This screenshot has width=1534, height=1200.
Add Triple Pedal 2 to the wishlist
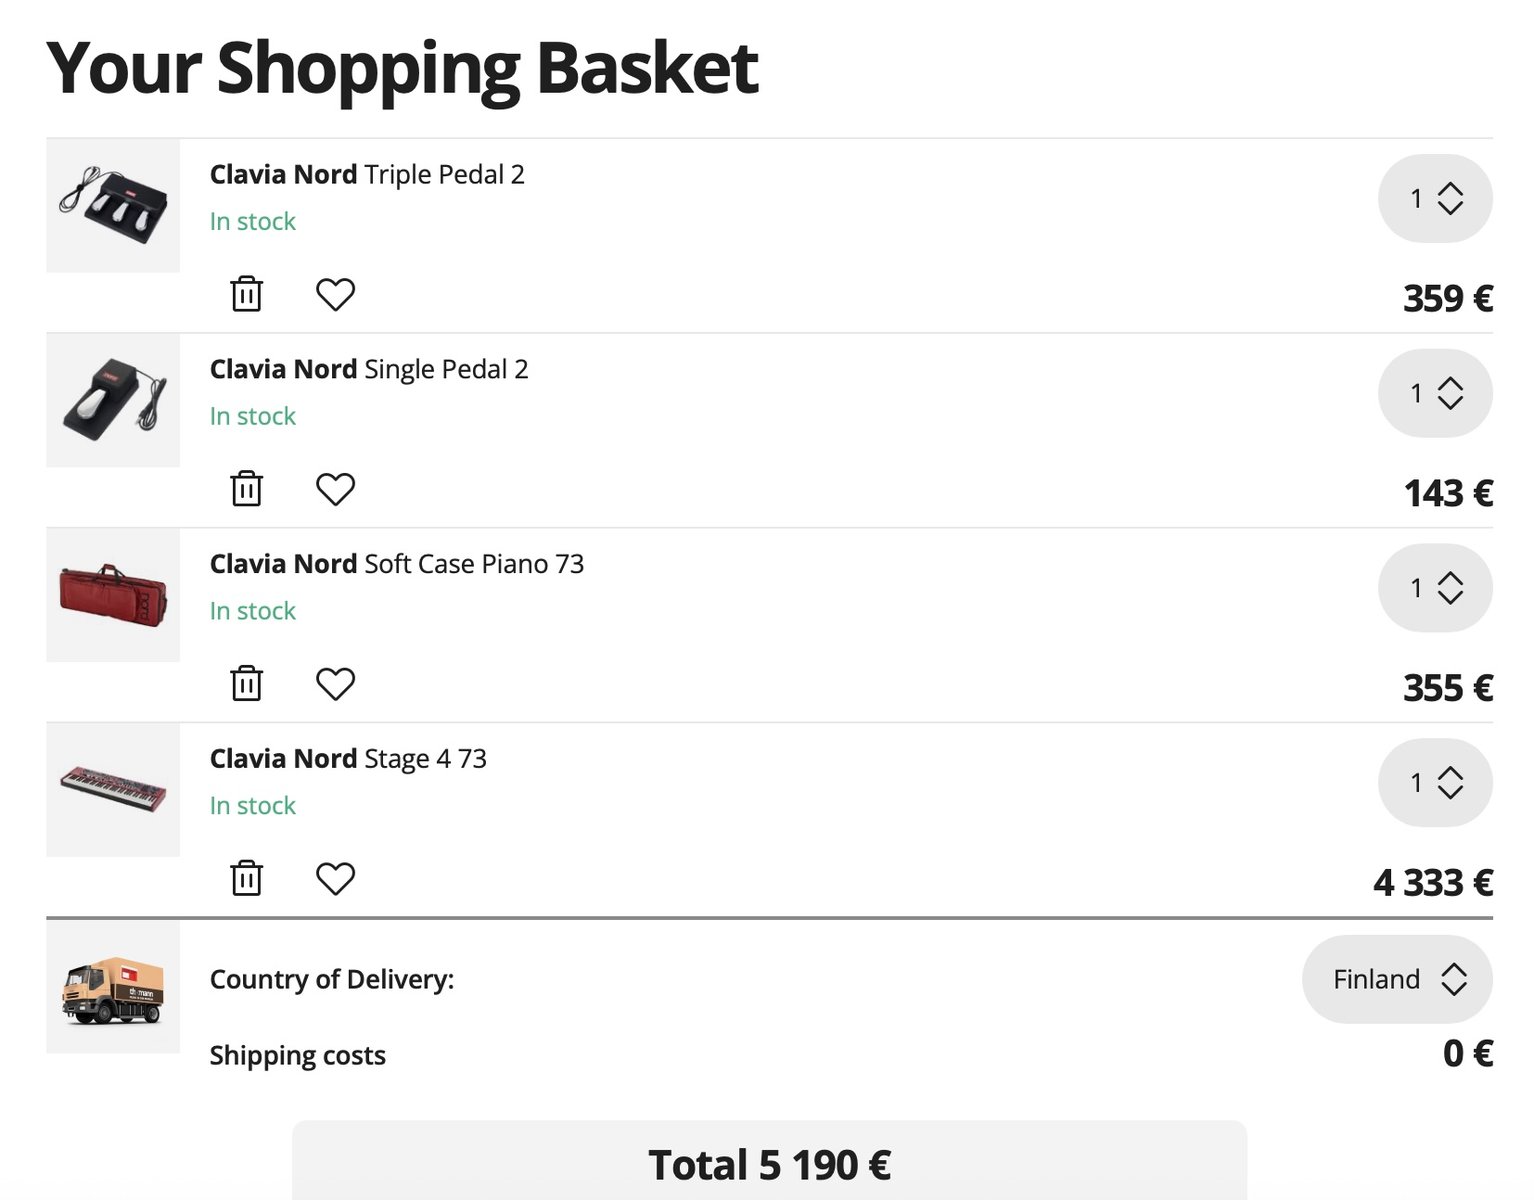point(335,294)
